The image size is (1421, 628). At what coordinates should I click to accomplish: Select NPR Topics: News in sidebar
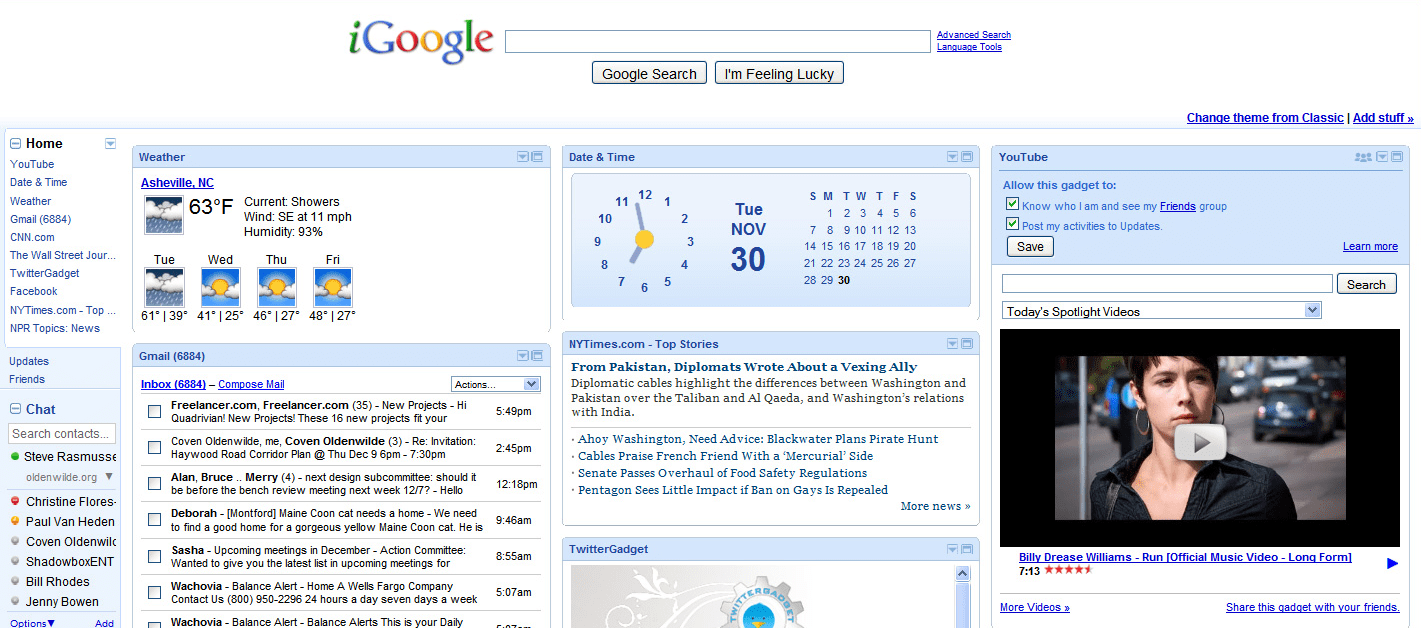coord(55,328)
